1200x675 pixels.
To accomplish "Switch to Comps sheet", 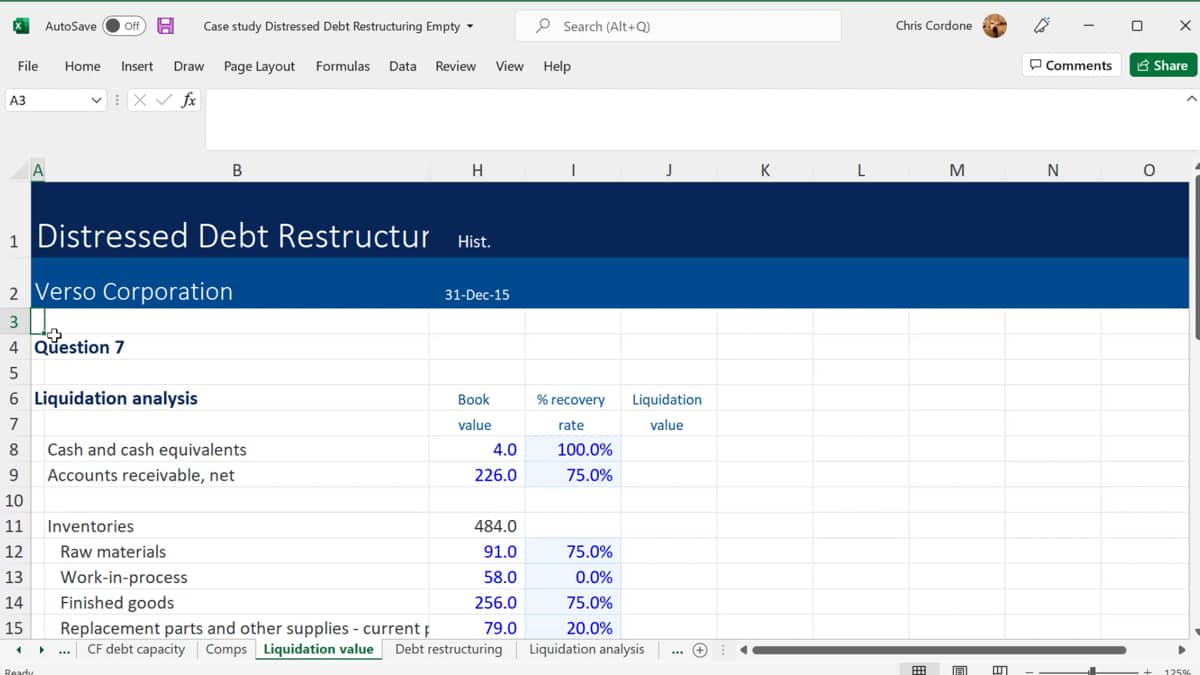I will click(226, 649).
